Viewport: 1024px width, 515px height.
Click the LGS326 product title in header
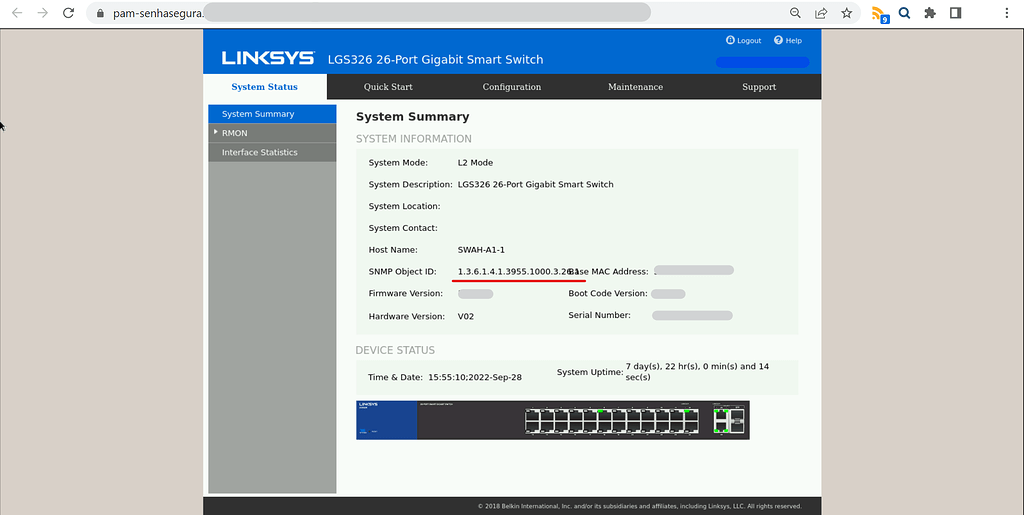click(x=435, y=59)
